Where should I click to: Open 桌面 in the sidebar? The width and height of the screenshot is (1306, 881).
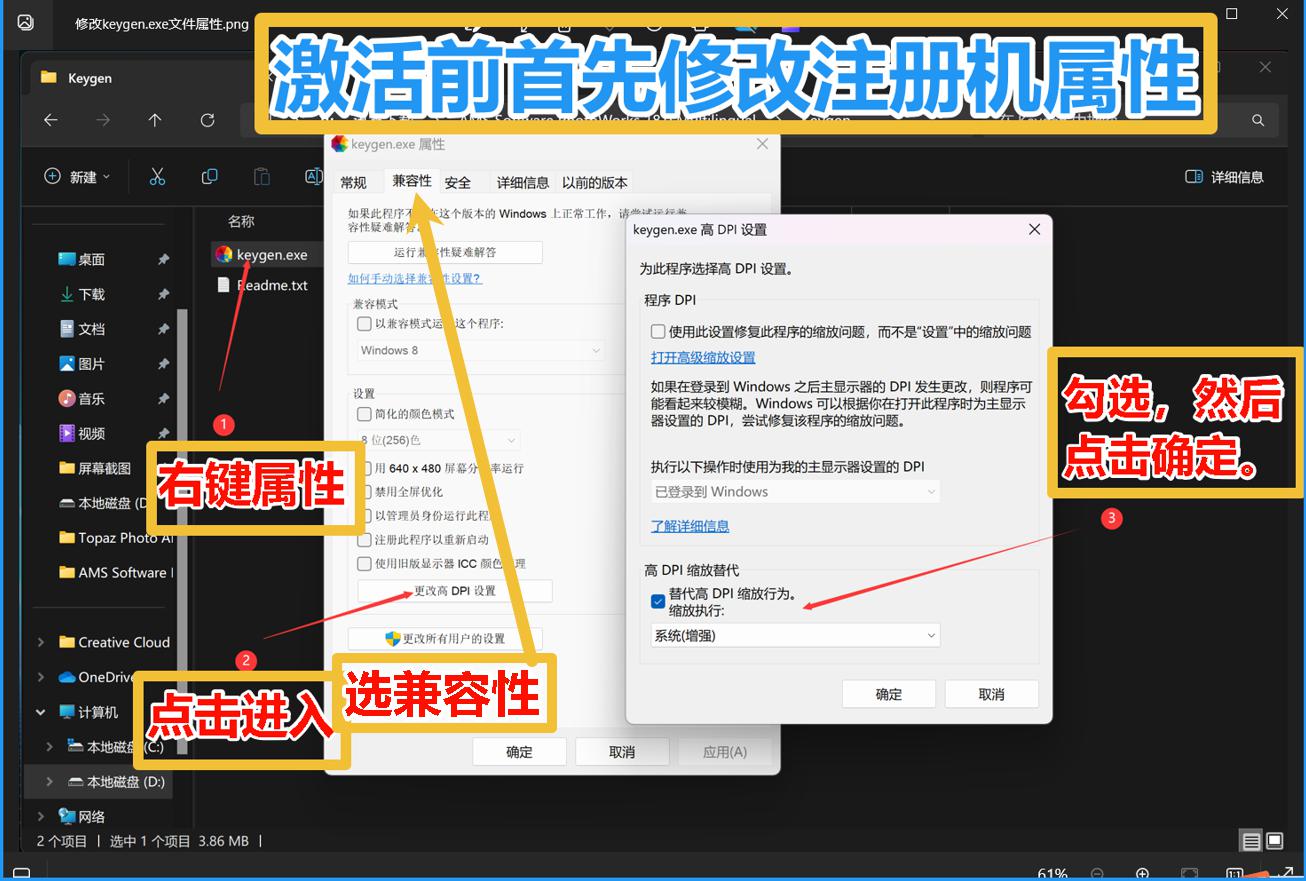(x=81, y=259)
